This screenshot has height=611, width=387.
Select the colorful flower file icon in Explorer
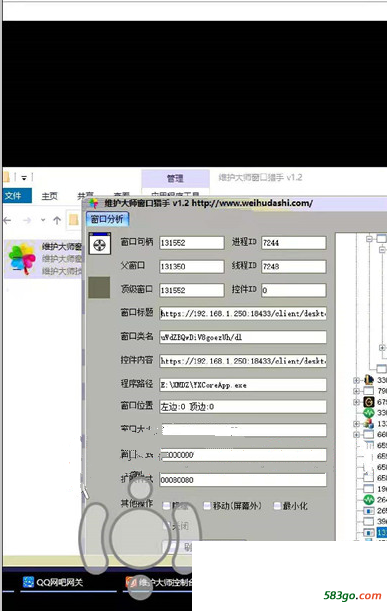(x=22, y=258)
